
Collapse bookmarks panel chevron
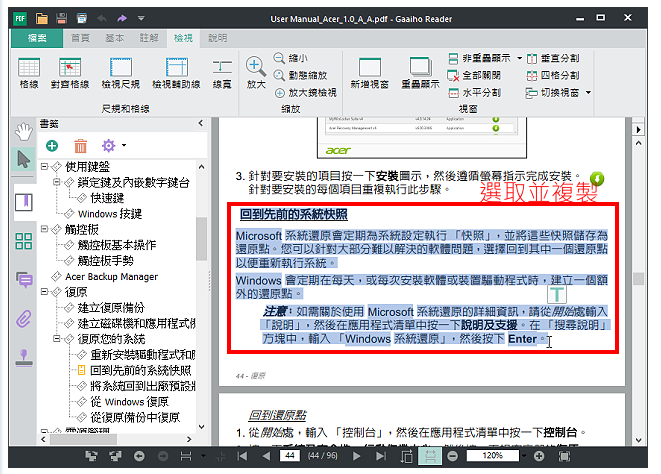coord(201,123)
